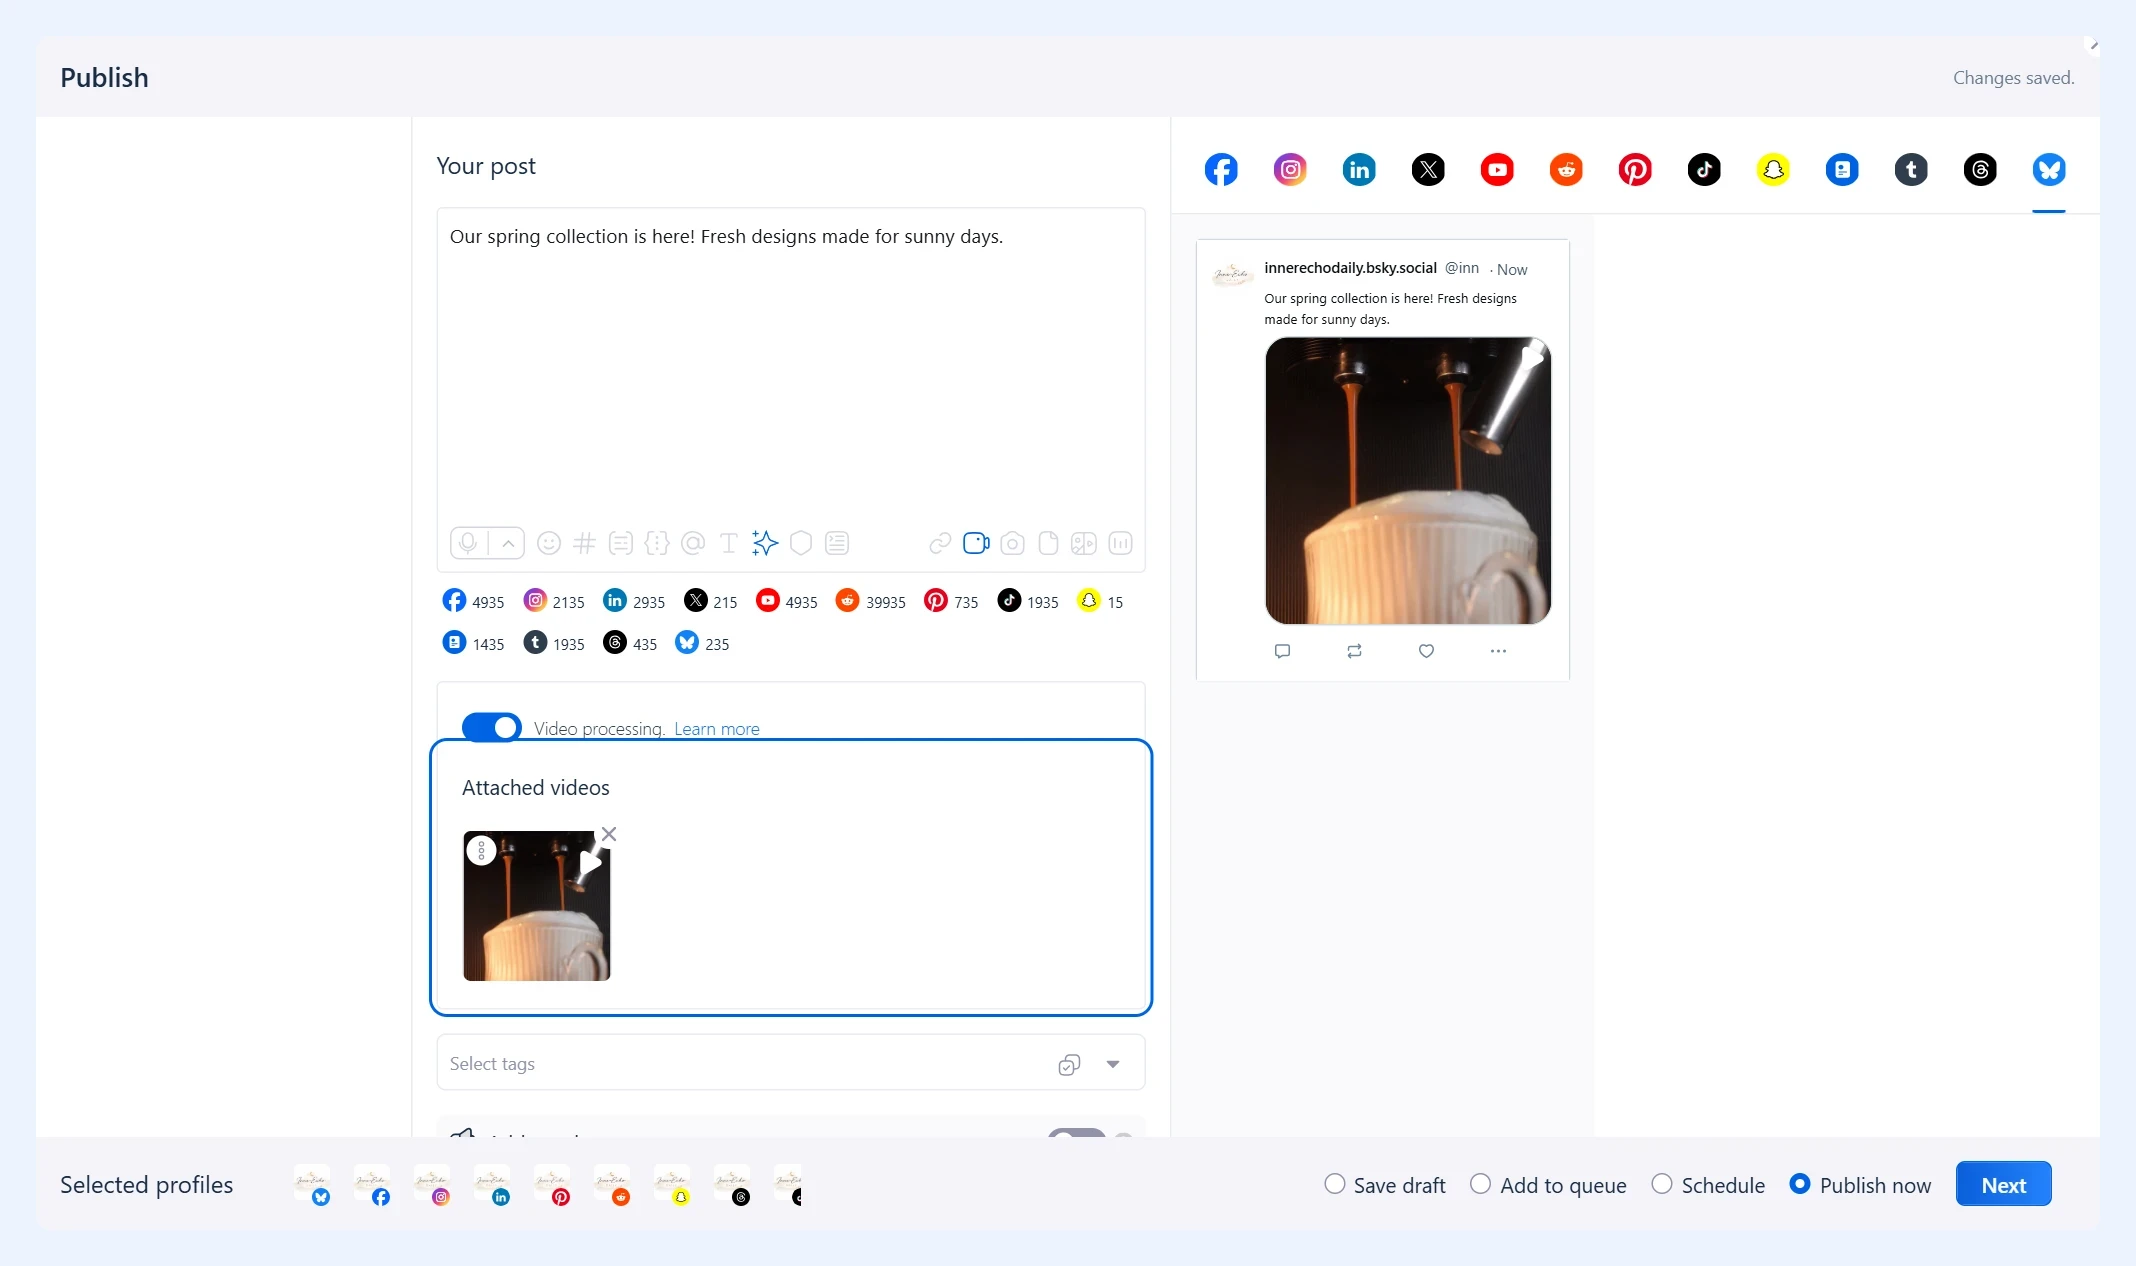Click the copy tags icon in Select tags
Viewport: 2136px width, 1266px height.
[1069, 1064]
